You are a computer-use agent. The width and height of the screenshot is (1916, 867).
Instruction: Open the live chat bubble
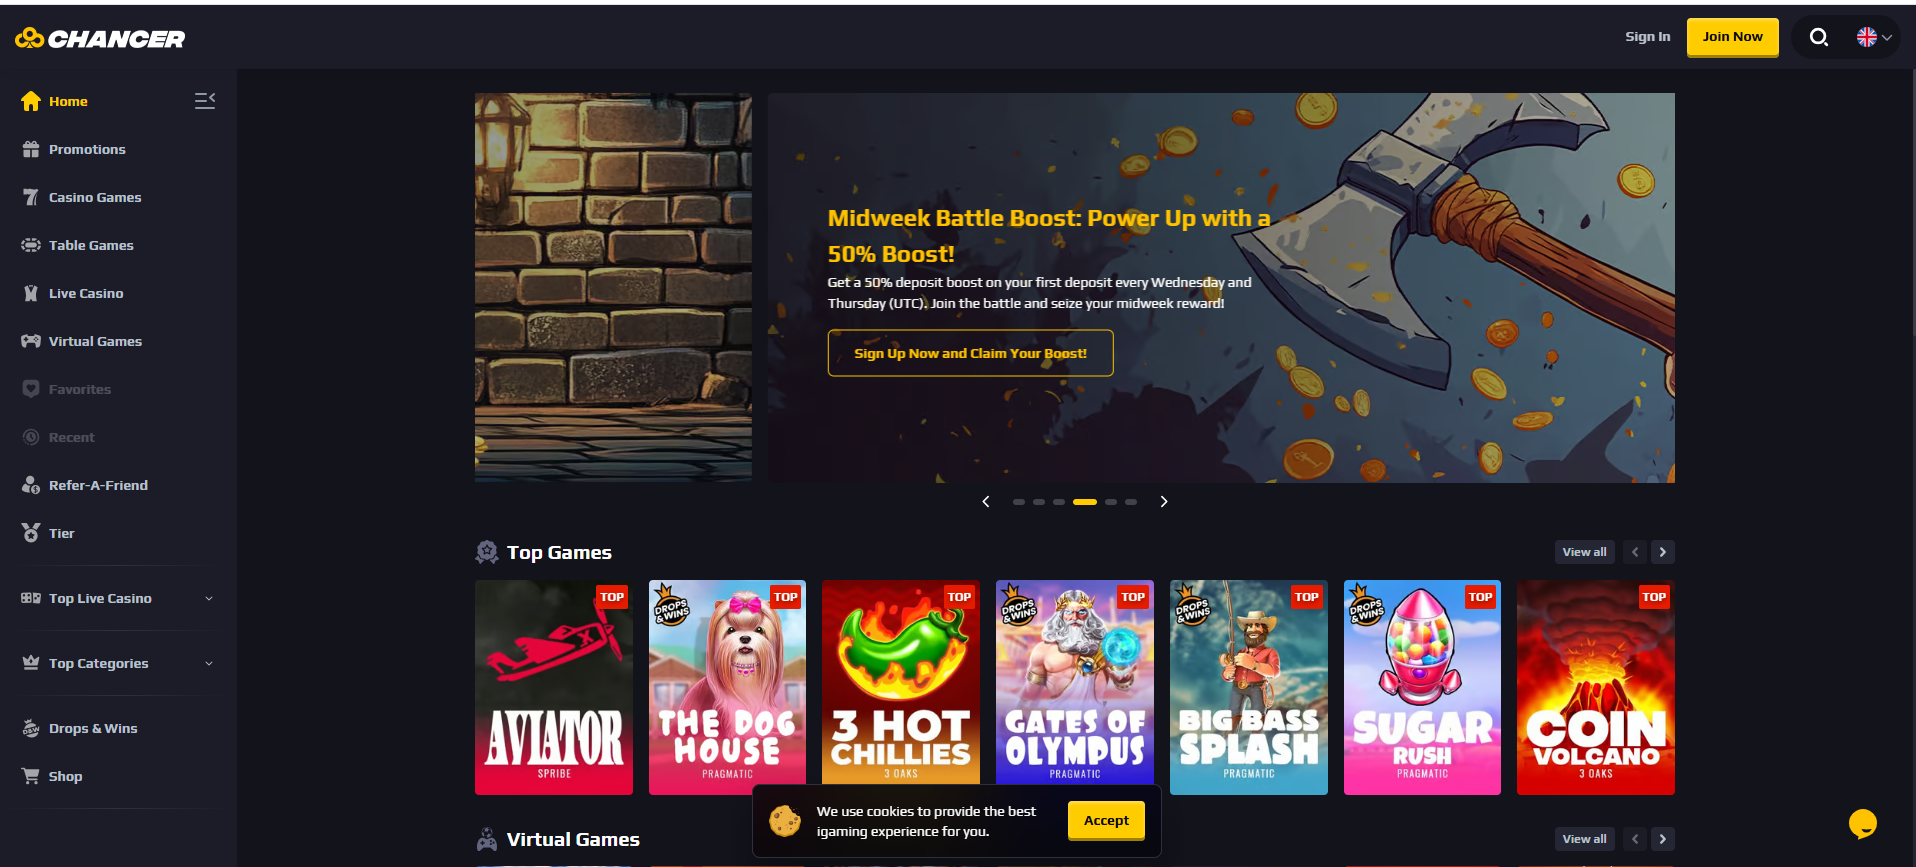point(1863,824)
